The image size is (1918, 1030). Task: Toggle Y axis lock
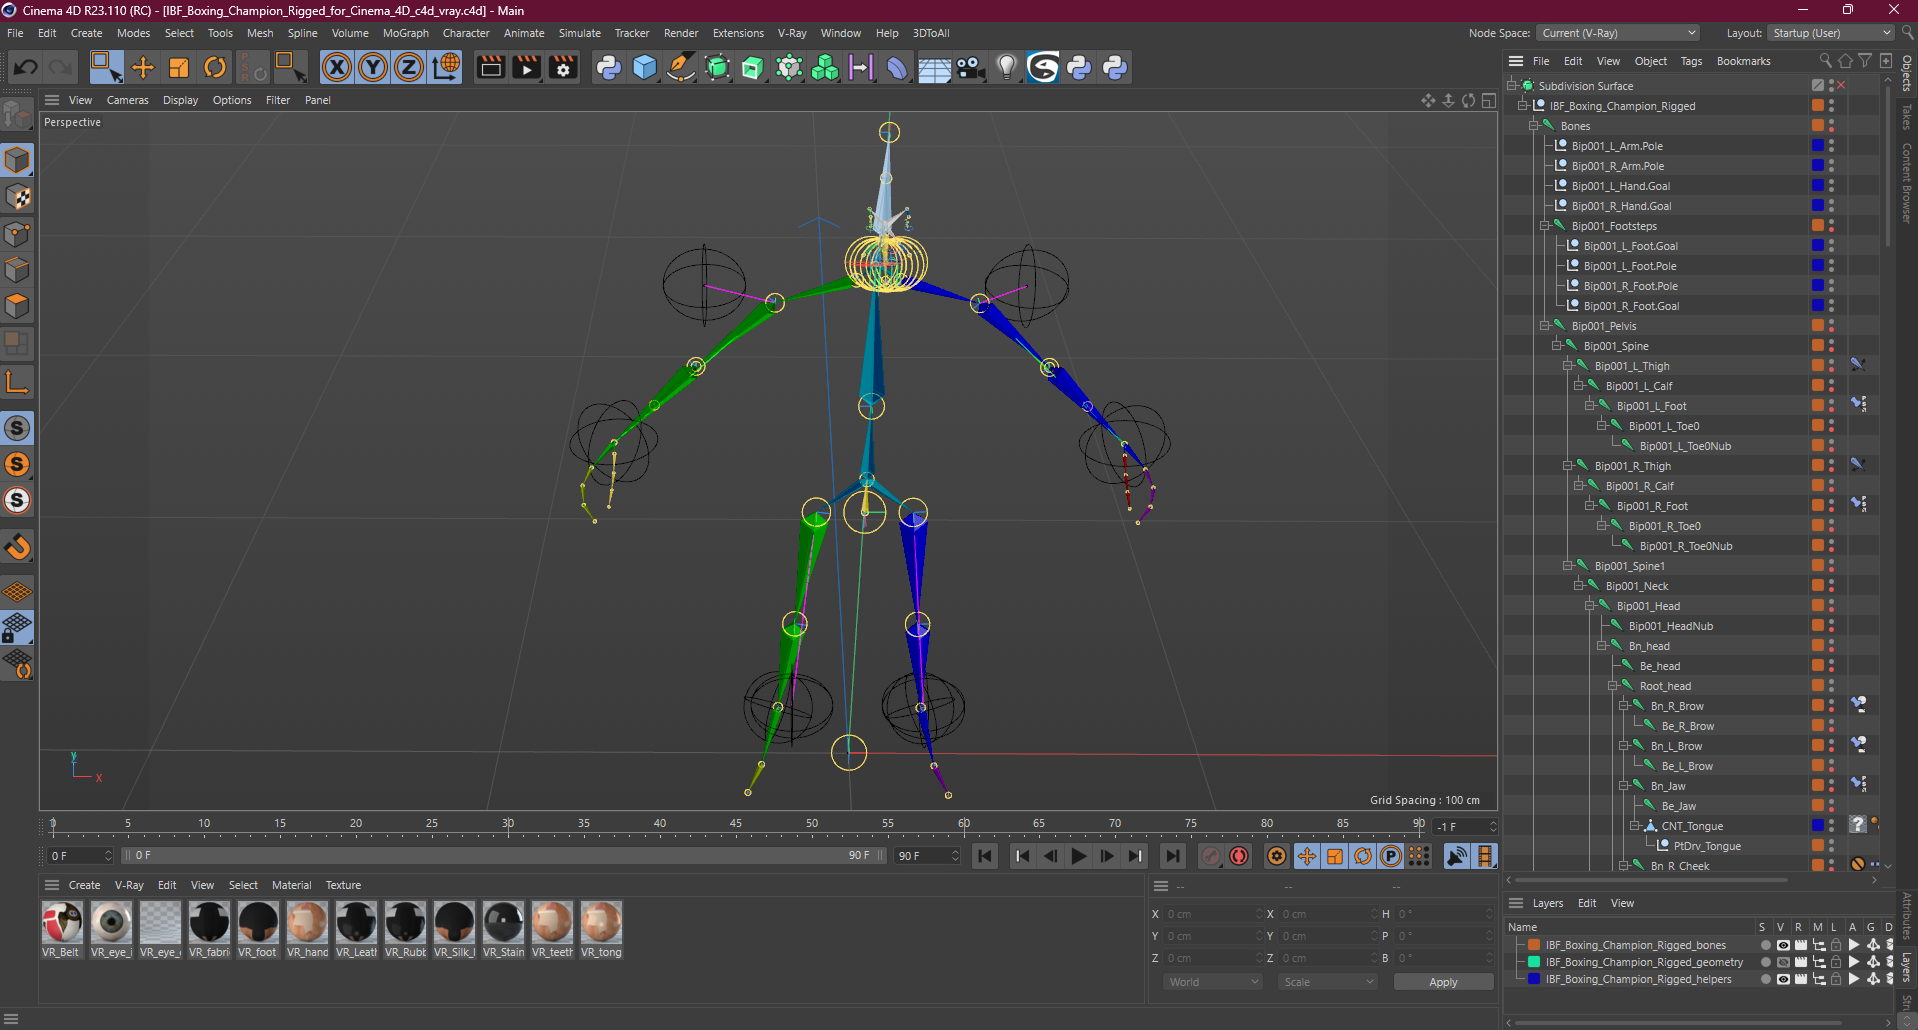point(373,68)
